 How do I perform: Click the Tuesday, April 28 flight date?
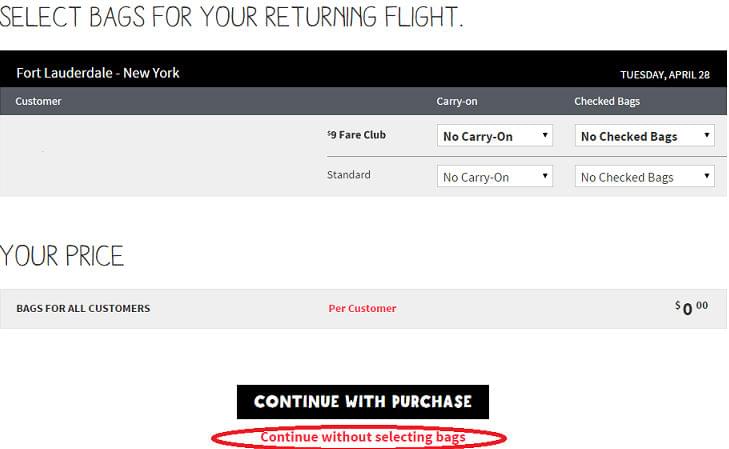(665, 75)
